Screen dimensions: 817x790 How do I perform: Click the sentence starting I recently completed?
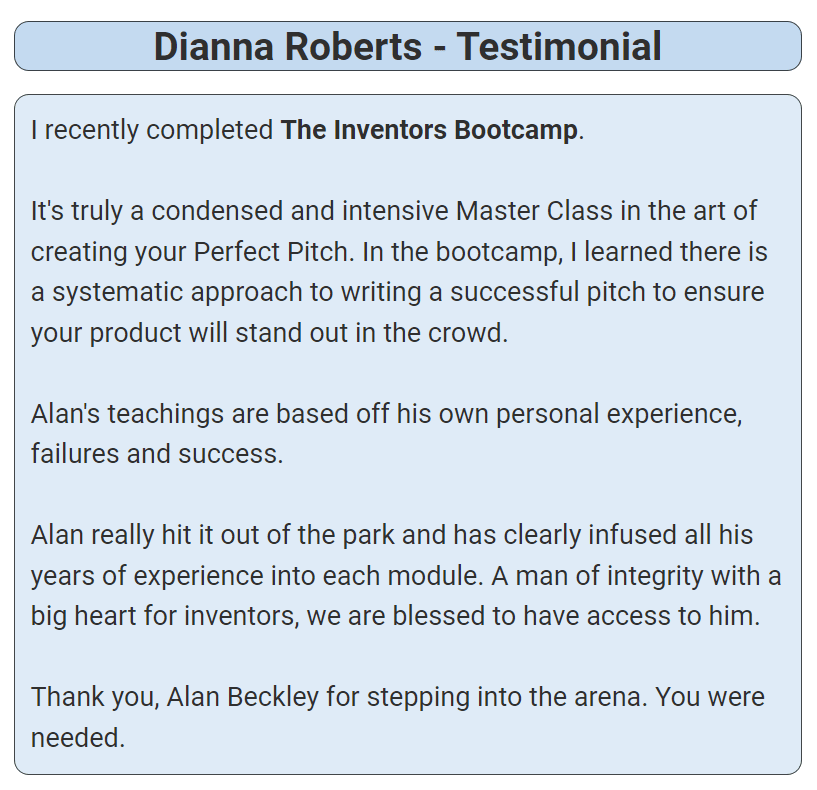coord(307,130)
